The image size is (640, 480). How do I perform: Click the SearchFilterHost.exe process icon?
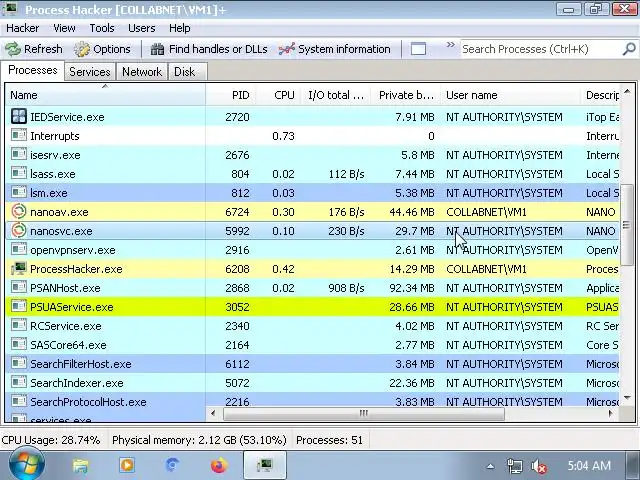pyautogui.click(x=19, y=363)
